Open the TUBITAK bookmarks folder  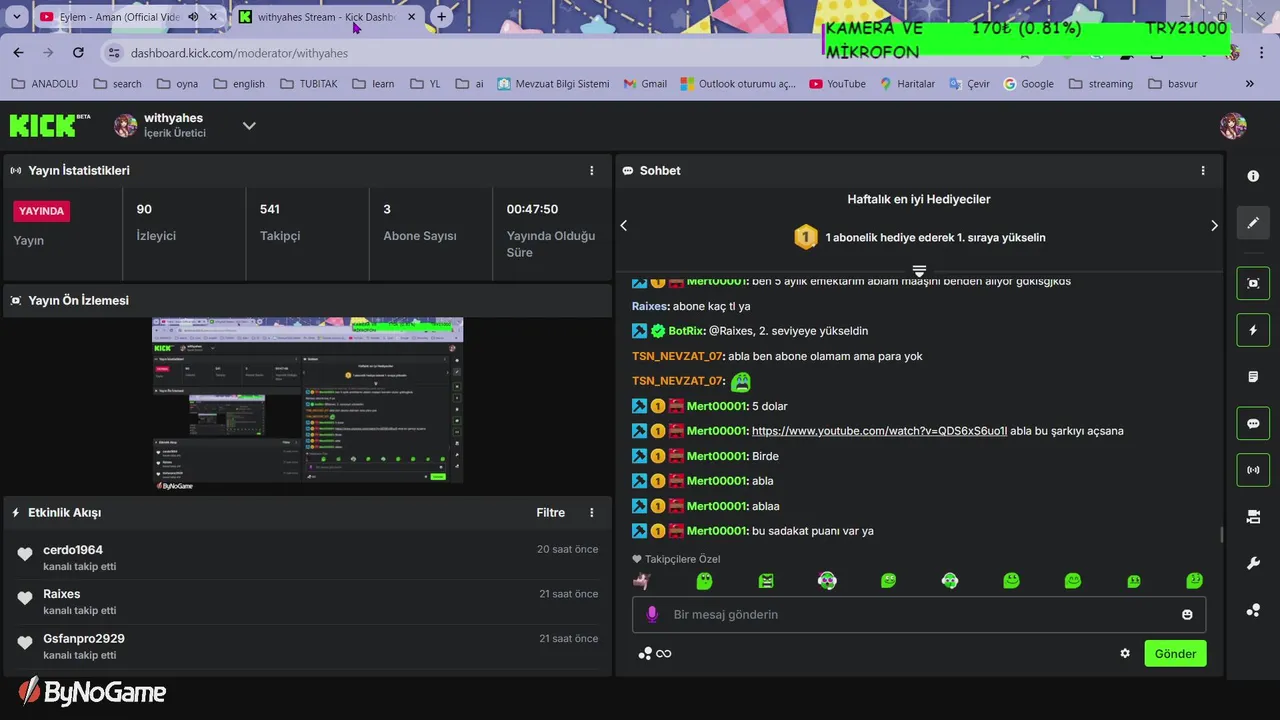pos(310,84)
